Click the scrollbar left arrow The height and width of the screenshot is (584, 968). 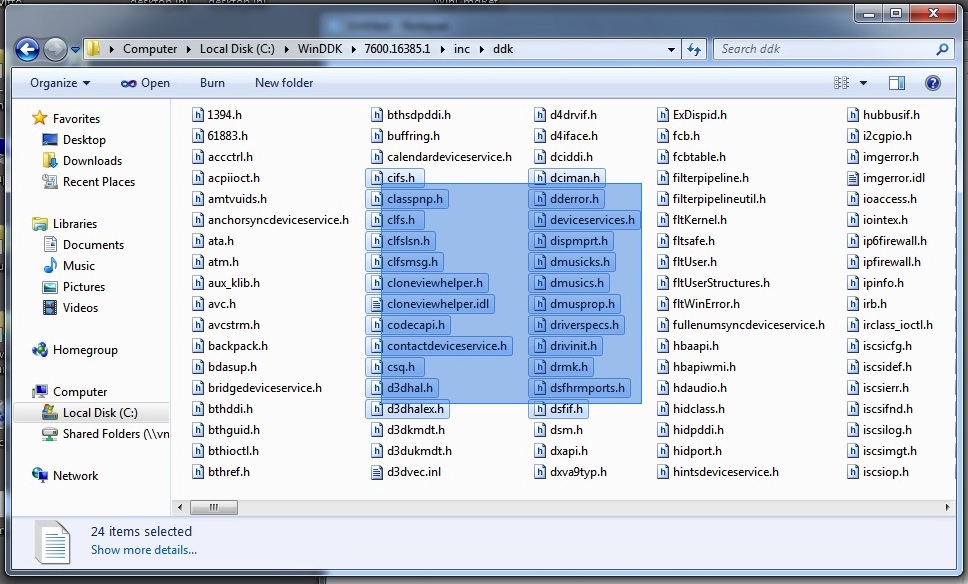pyautogui.click(x=180, y=507)
